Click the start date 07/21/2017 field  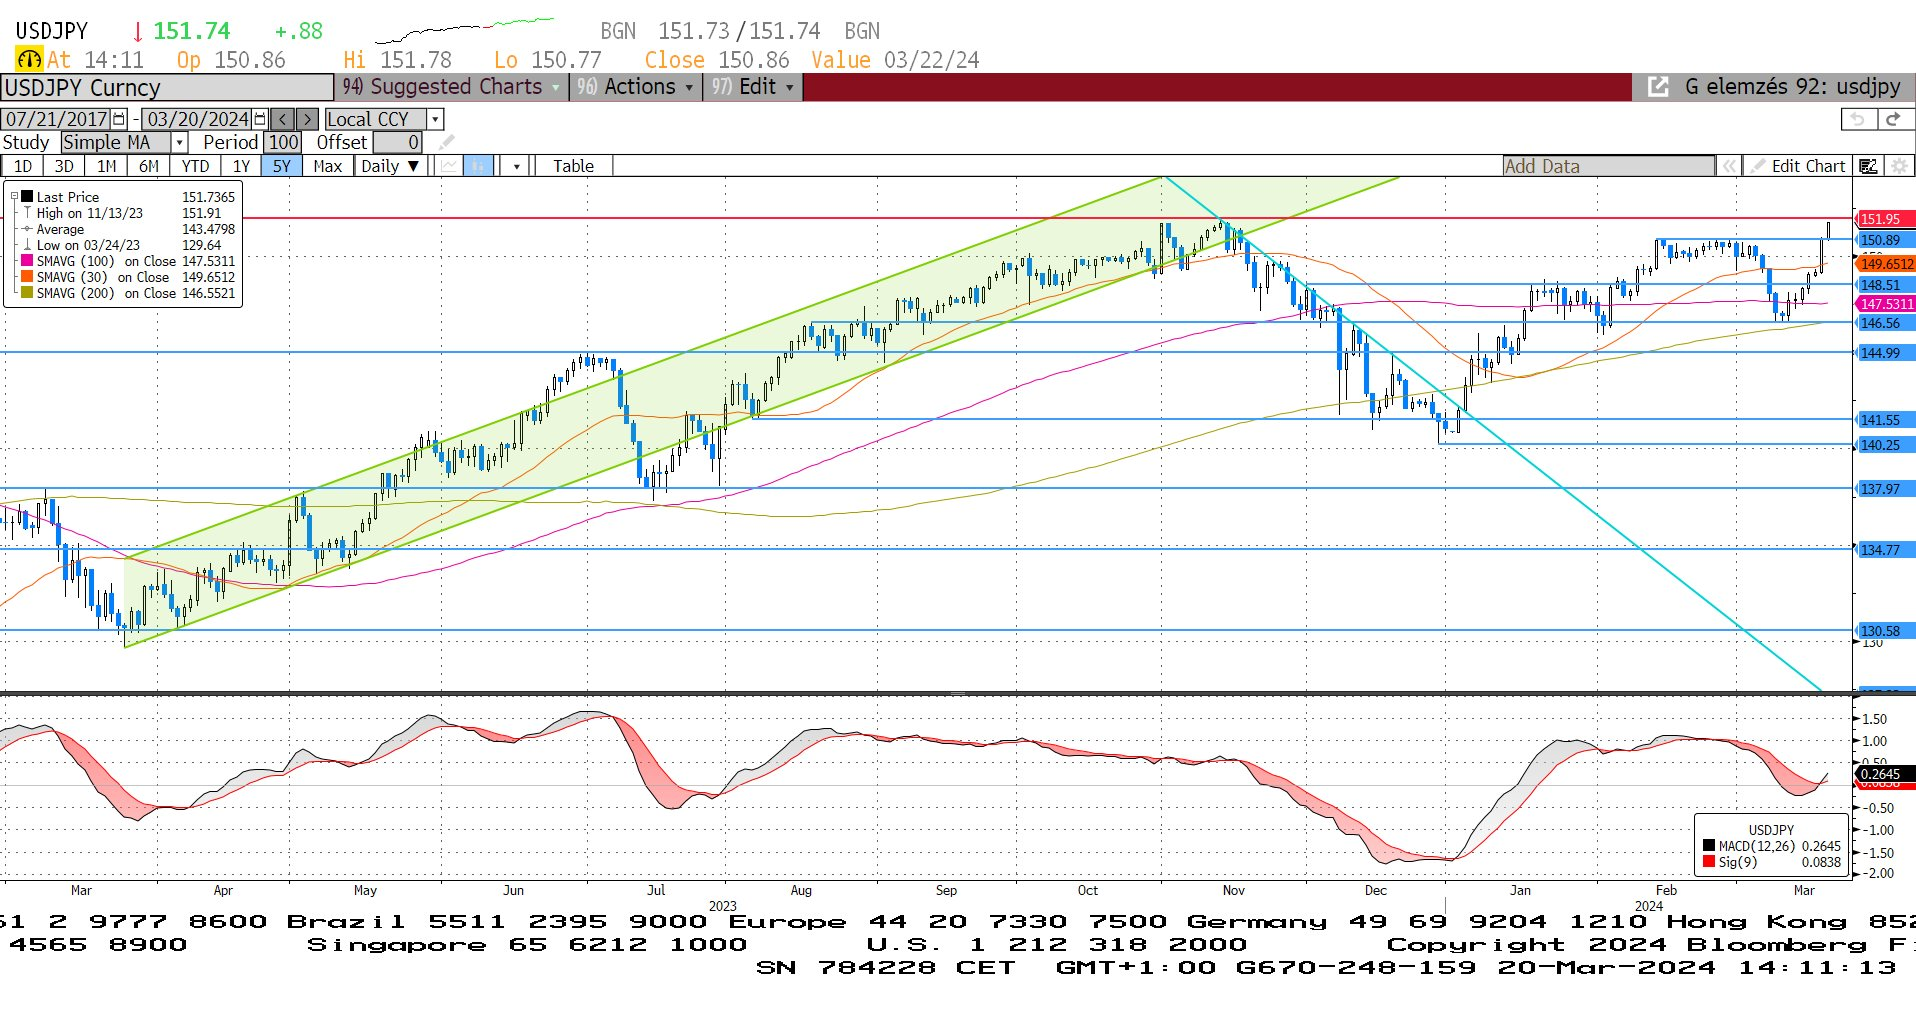[57, 119]
